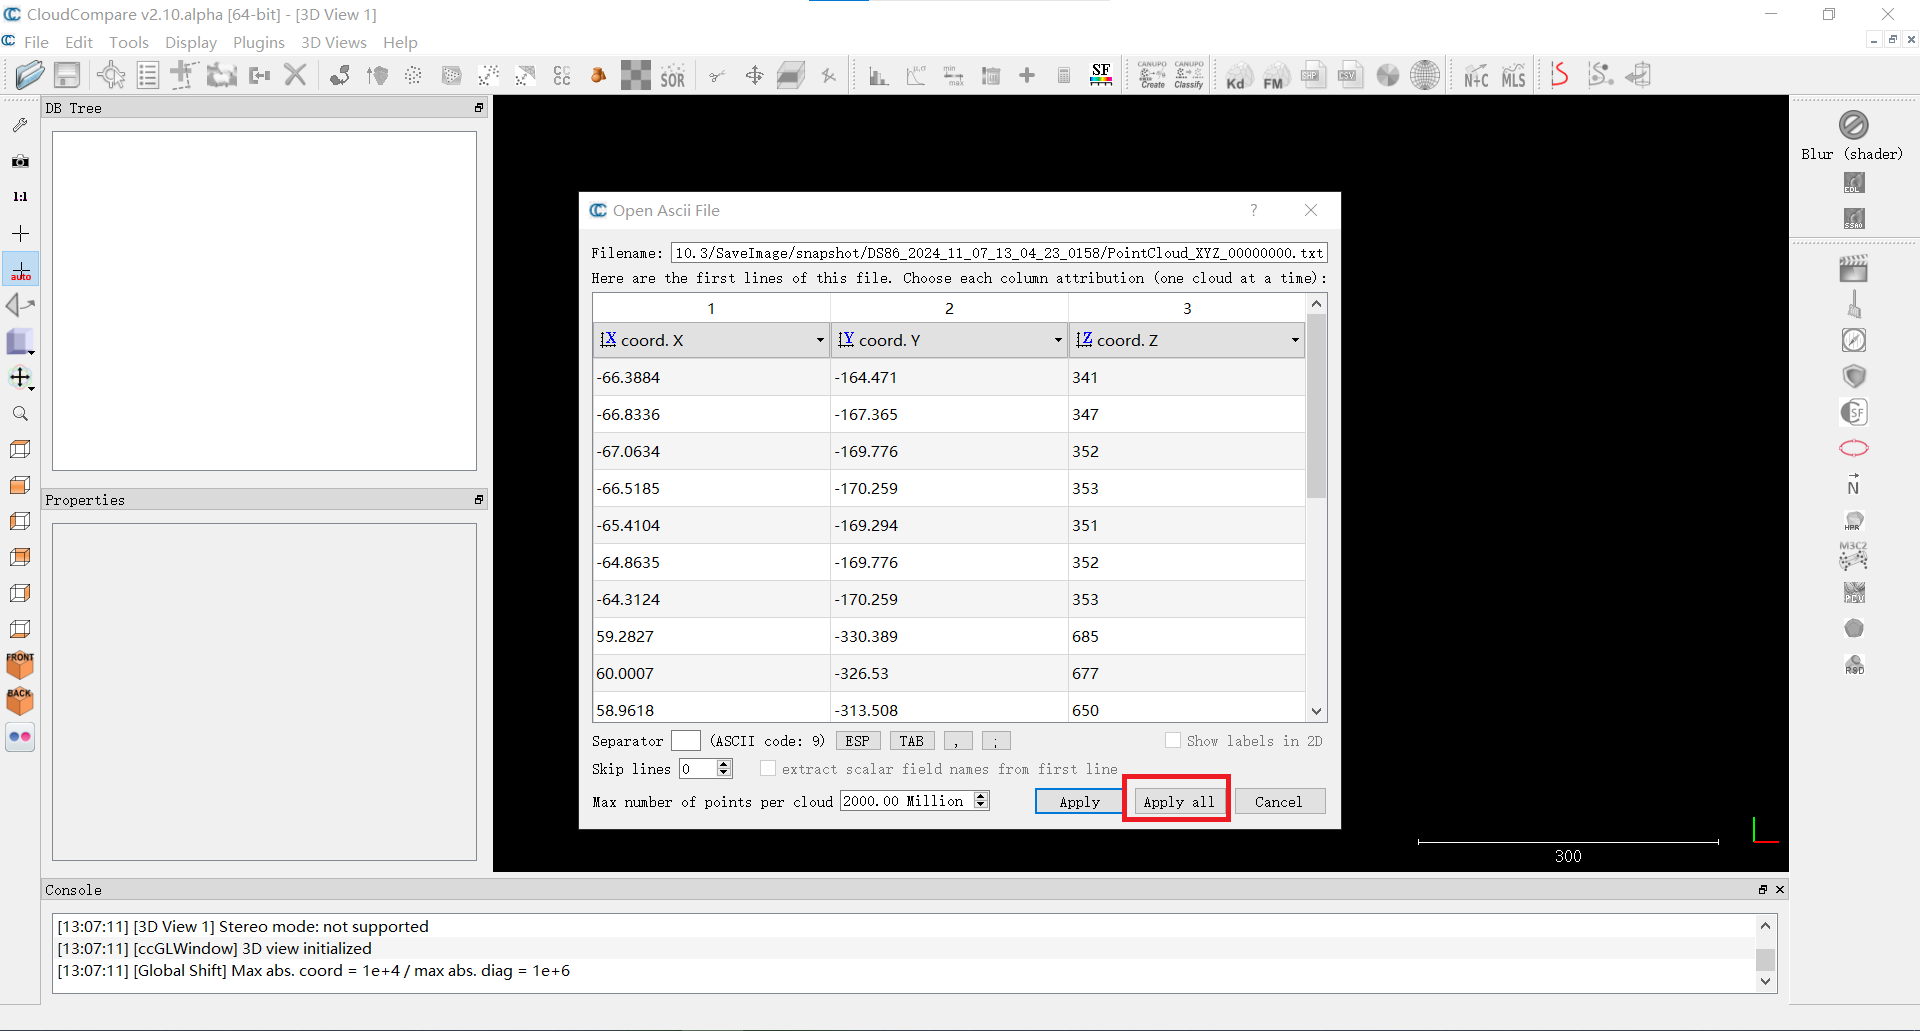This screenshot has width=1920, height=1031.
Task: Click the FRONT view cube icon
Action: pos(20,665)
